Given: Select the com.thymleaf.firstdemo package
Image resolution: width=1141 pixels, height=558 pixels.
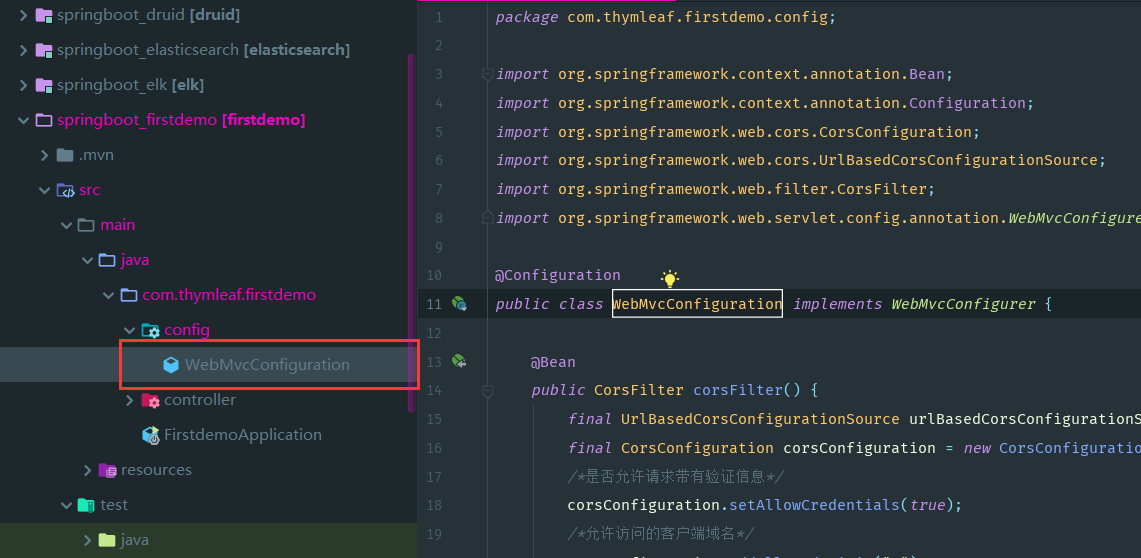Looking at the screenshot, I should coord(229,295).
